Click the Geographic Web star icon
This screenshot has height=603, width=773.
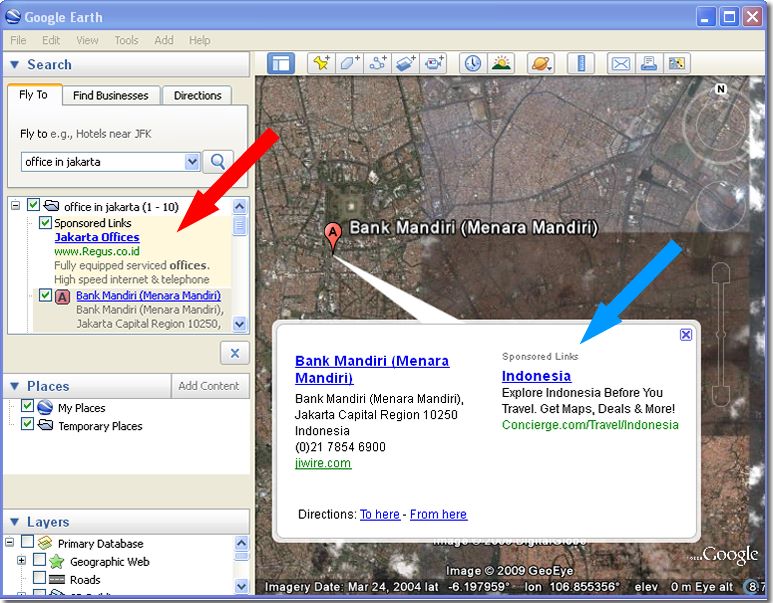tap(57, 561)
